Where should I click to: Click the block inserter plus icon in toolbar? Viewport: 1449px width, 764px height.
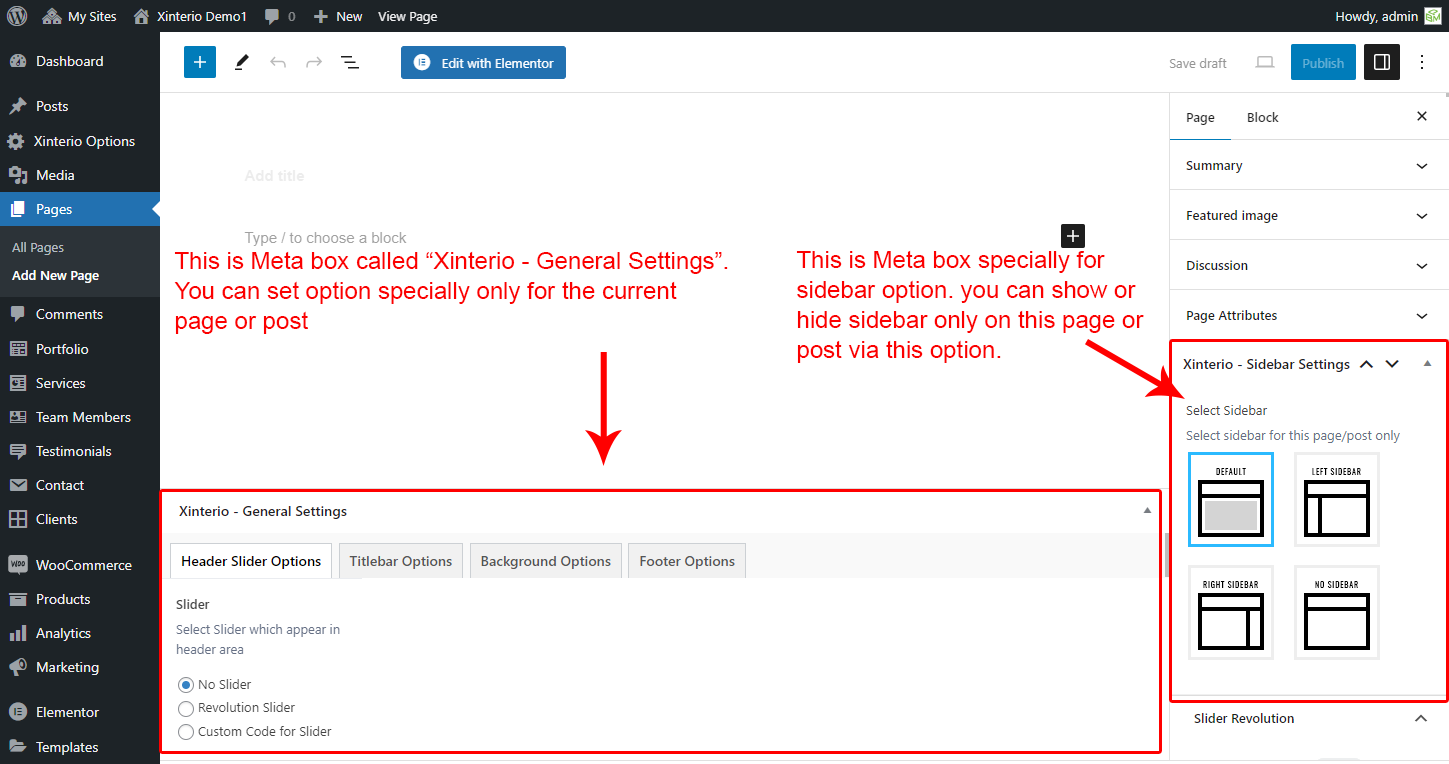coord(199,62)
